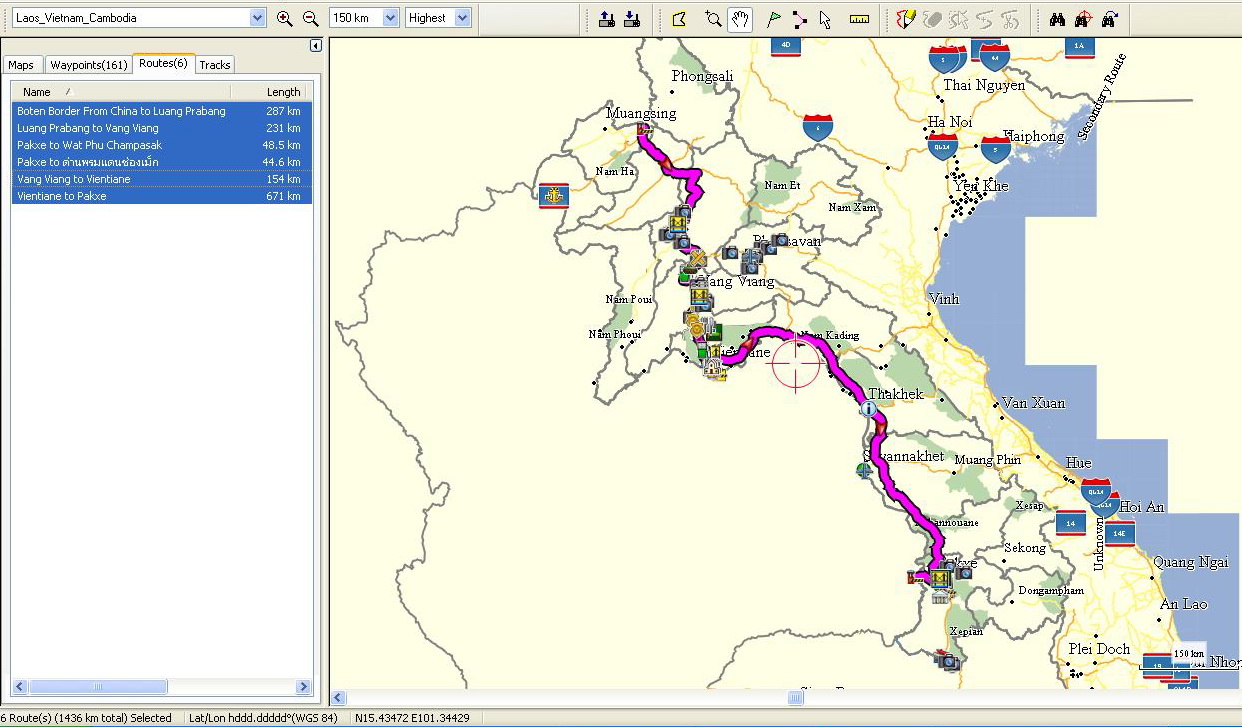Switch to the Waypoints(161) tab
The width and height of the screenshot is (1242, 727).
coord(89,65)
